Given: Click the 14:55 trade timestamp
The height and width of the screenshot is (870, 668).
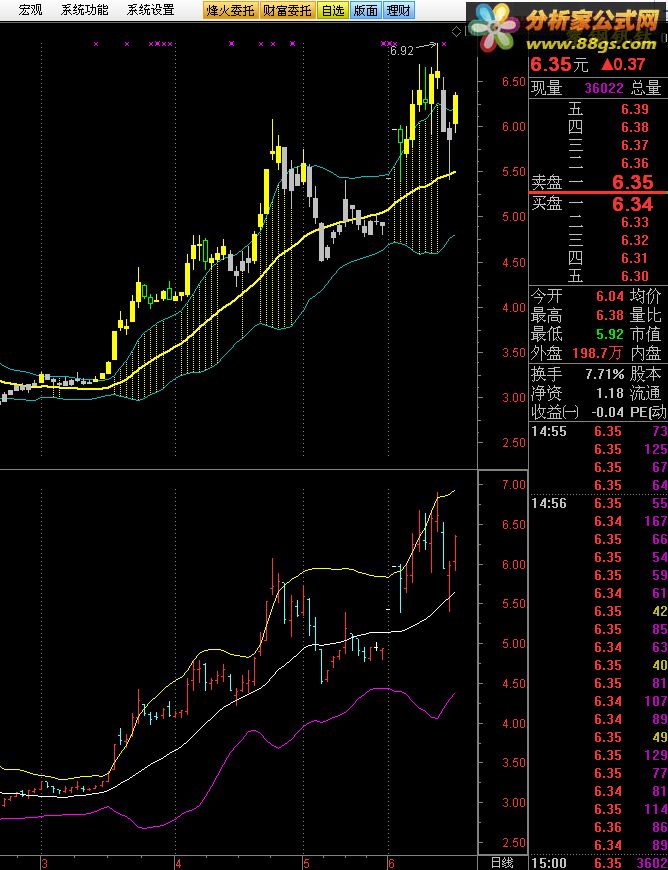Looking at the screenshot, I should (549, 431).
